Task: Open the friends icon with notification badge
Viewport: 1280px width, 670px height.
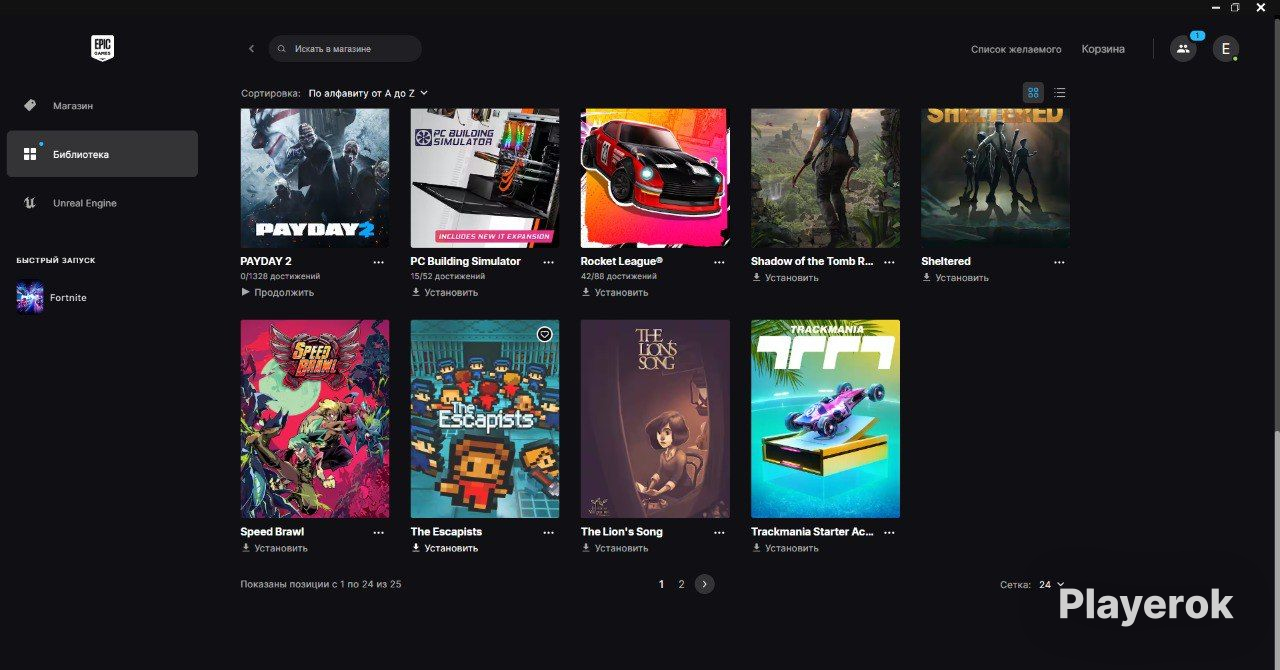Action: tap(1183, 48)
